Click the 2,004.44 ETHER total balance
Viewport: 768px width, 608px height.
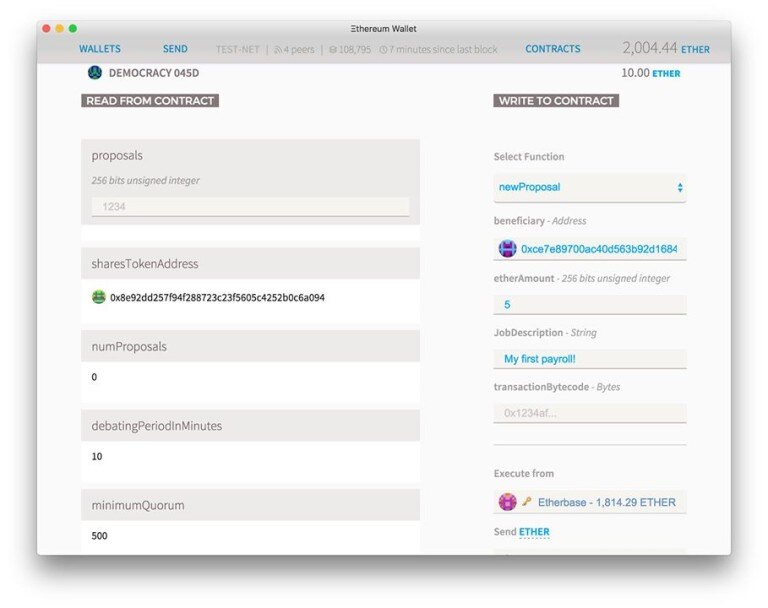[665, 48]
